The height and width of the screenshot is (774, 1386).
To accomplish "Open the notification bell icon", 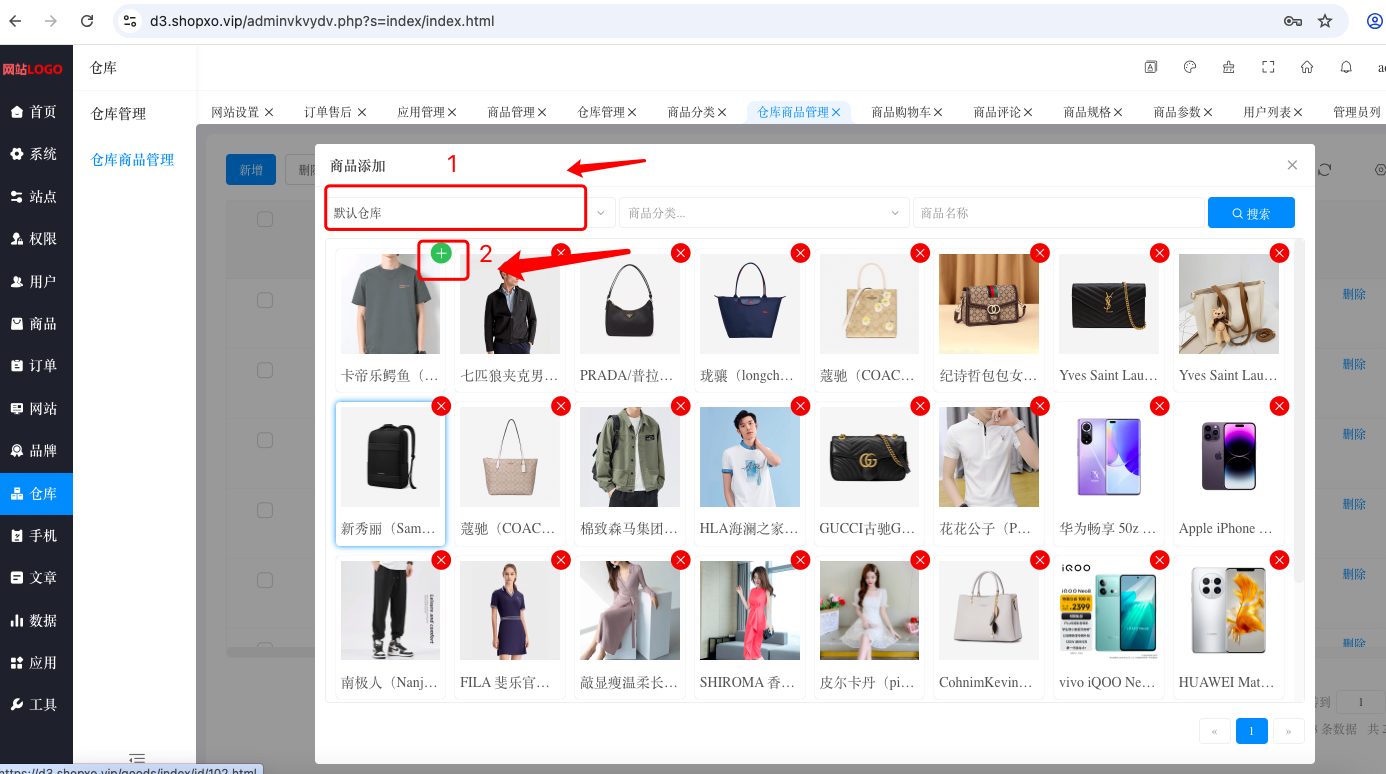I will click(1346, 67).
